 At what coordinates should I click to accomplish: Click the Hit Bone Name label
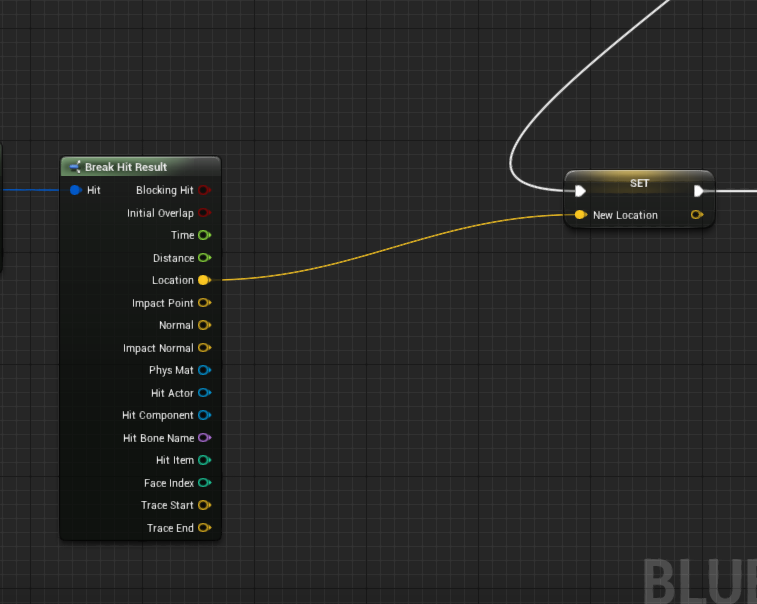pos(158,438)
